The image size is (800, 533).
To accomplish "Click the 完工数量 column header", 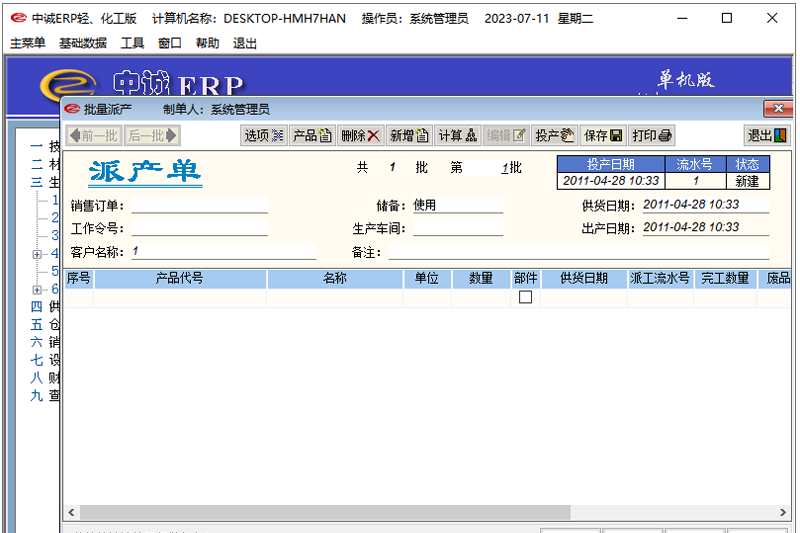I will (x=725, y=278).
